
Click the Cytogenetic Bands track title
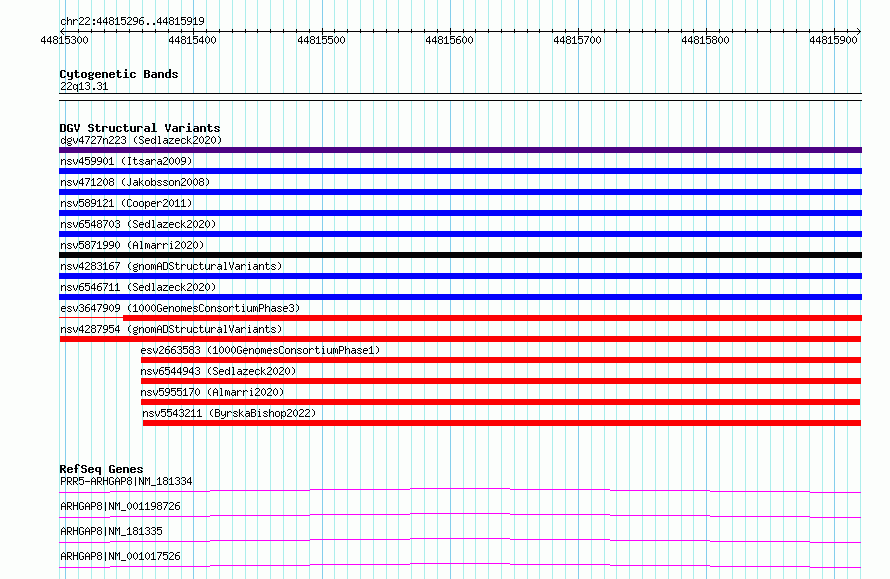119,74
